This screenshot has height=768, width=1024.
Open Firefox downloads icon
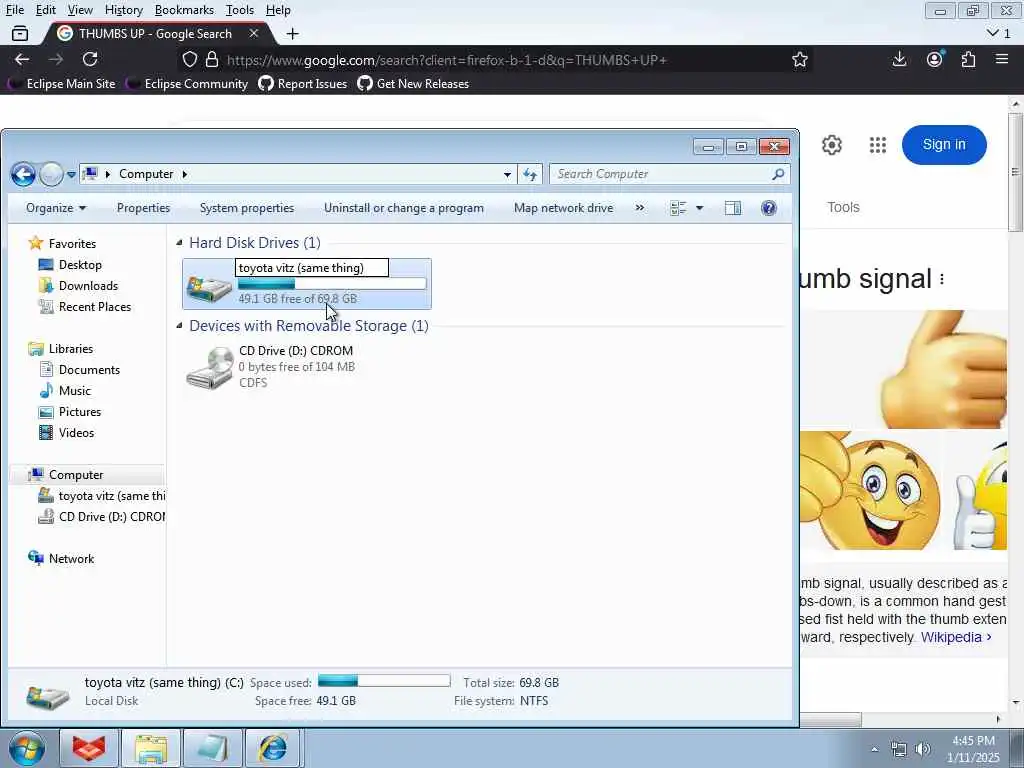point(899,59)
